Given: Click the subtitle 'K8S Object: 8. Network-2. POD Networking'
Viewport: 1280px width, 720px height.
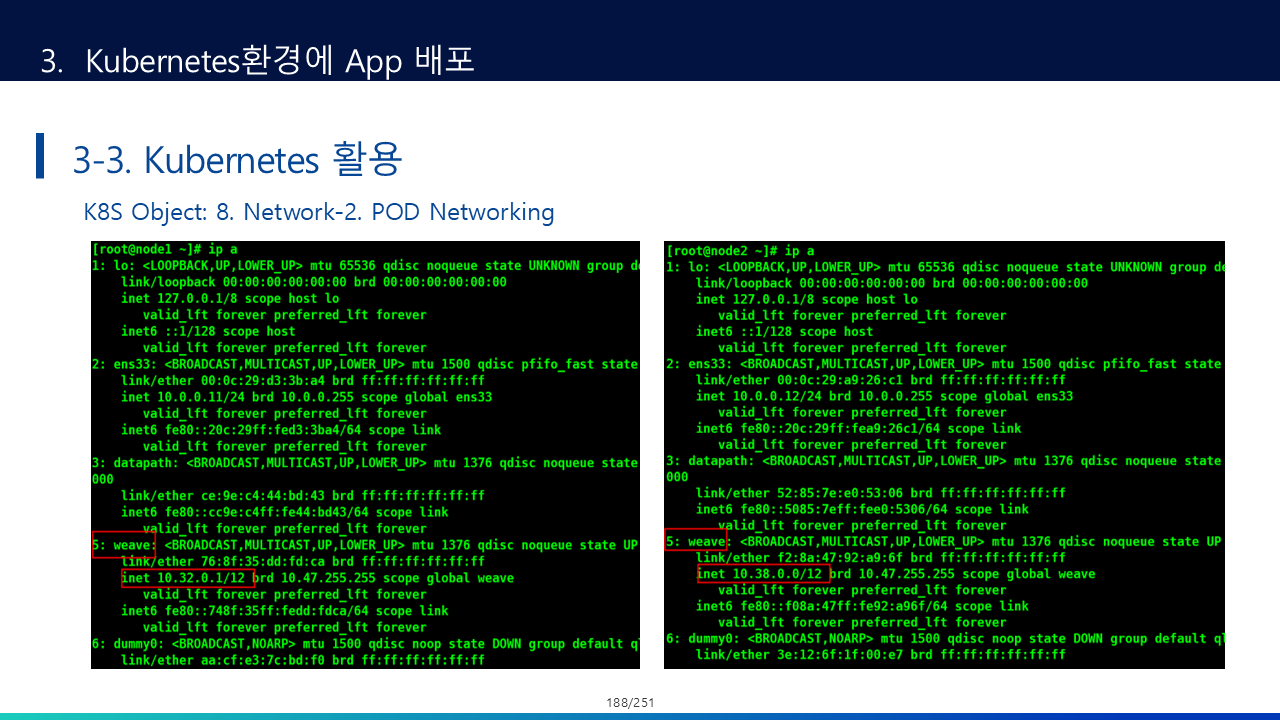Looking at the screenshot, I should pyautogui.click(x=319, y=212).
